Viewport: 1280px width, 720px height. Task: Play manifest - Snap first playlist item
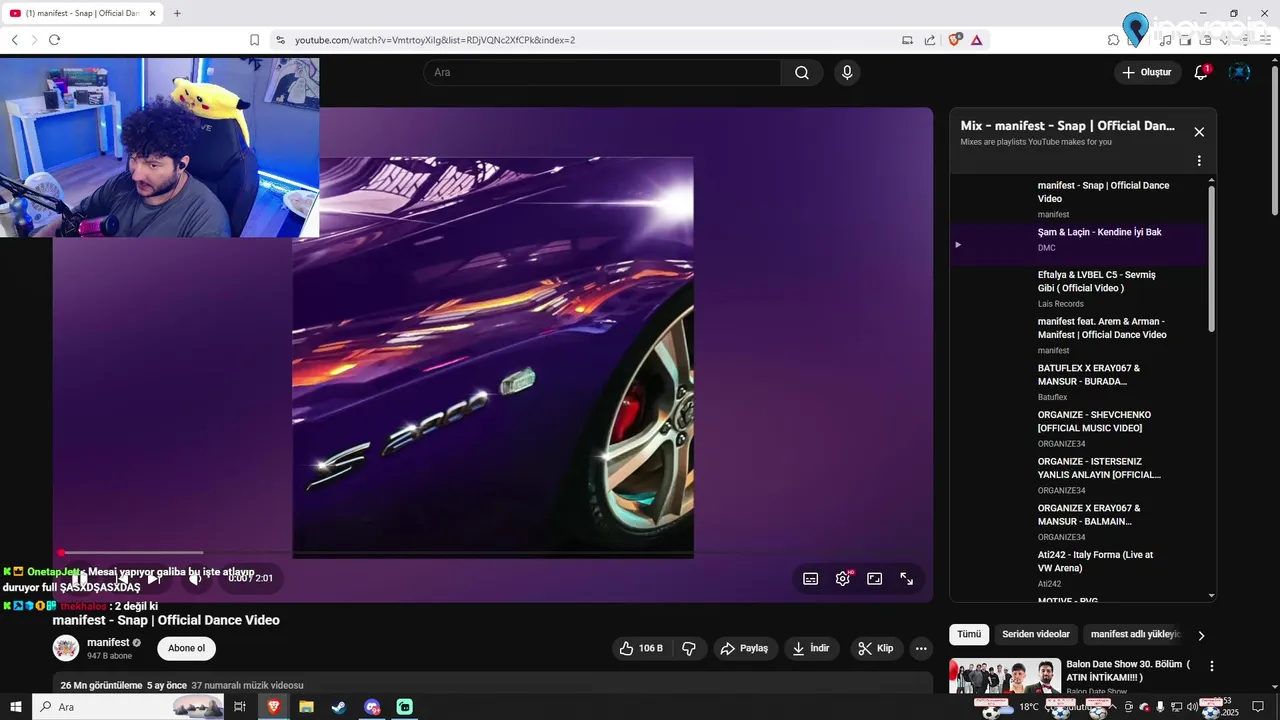tap(1078, 199)
